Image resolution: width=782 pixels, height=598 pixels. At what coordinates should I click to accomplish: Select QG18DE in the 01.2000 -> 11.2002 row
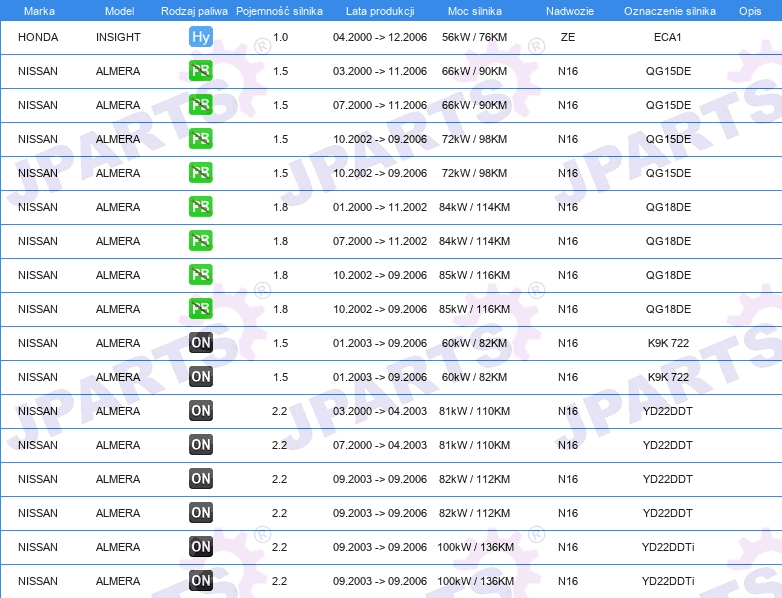coord(668,207)
